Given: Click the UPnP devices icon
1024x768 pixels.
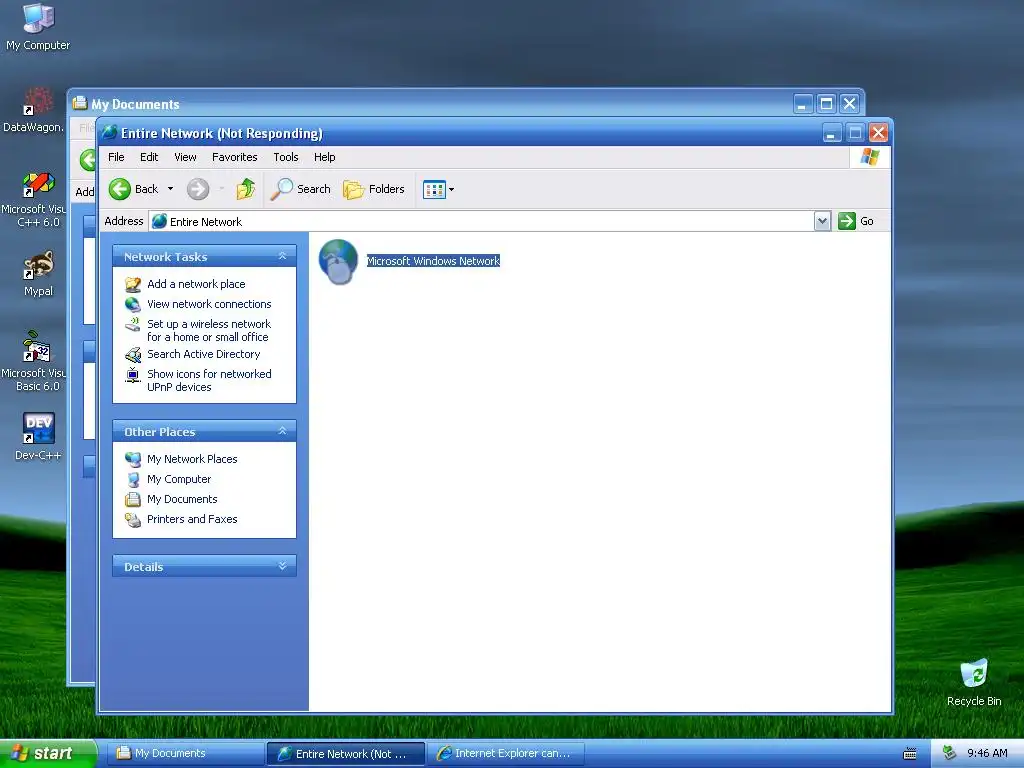Looking at the screenshot, I should coord(133,374).
